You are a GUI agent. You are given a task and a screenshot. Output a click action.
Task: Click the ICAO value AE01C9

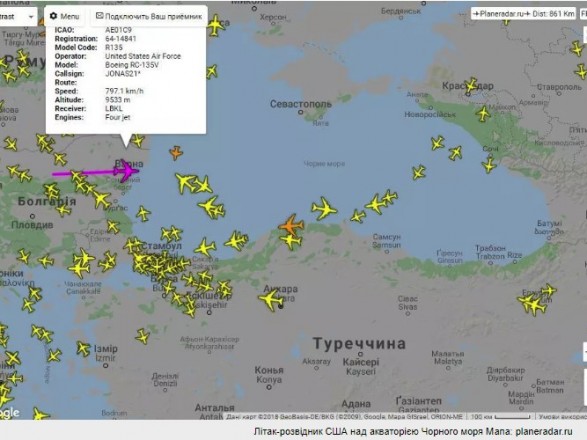(118, 30)
